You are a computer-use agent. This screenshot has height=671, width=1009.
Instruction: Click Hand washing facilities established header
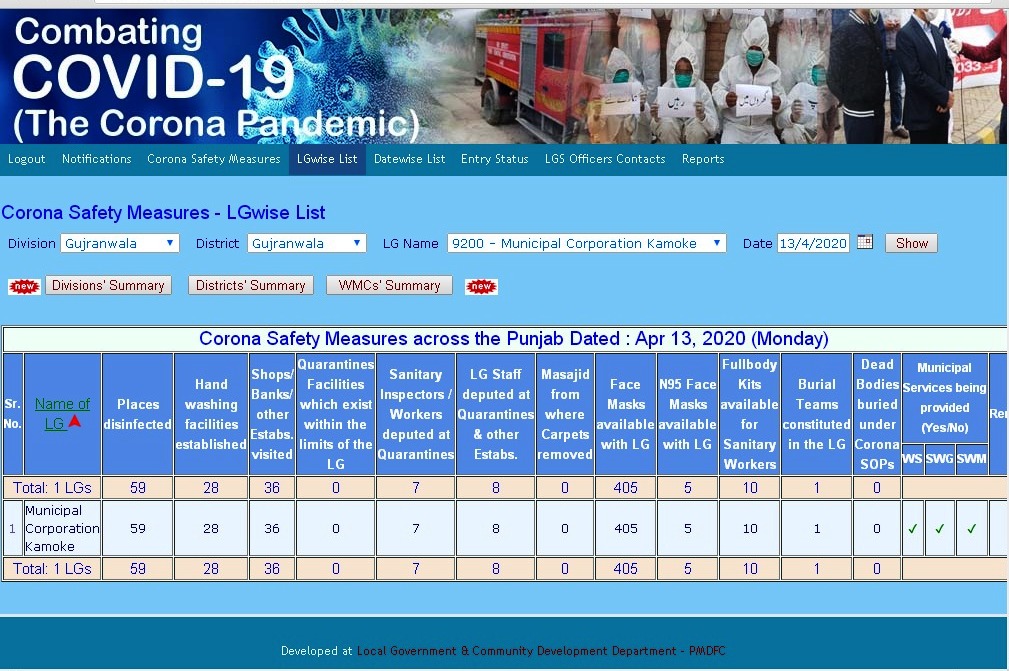(211, 414)
